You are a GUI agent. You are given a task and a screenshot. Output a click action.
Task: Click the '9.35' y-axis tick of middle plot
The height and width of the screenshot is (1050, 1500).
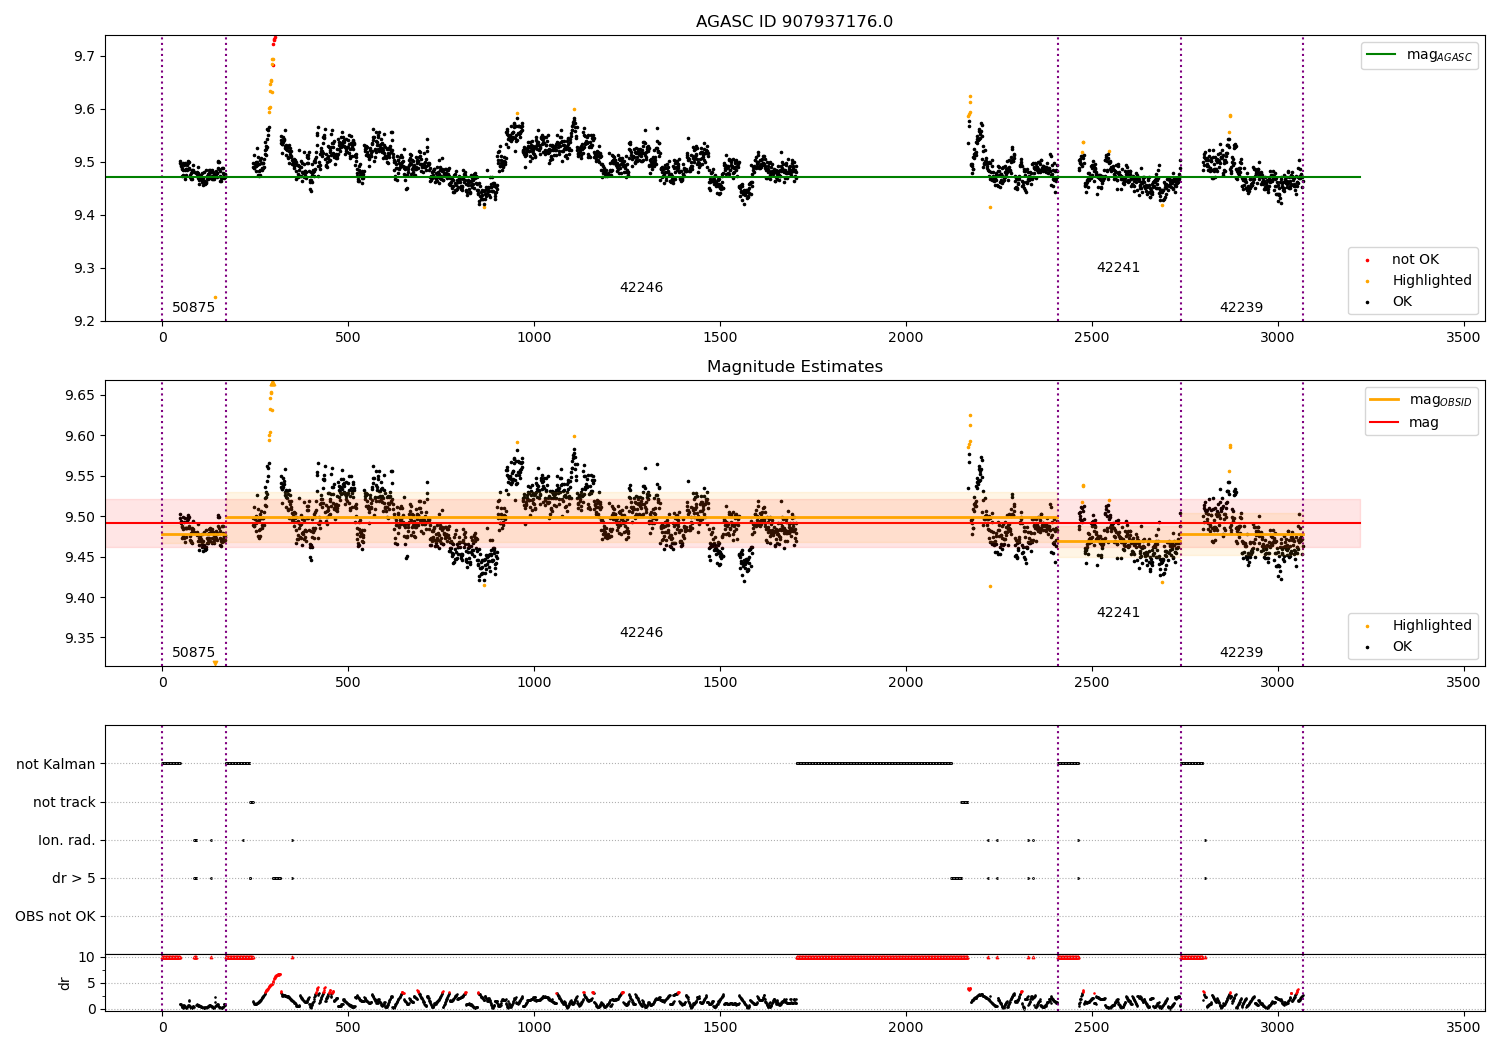pos(79,639)
